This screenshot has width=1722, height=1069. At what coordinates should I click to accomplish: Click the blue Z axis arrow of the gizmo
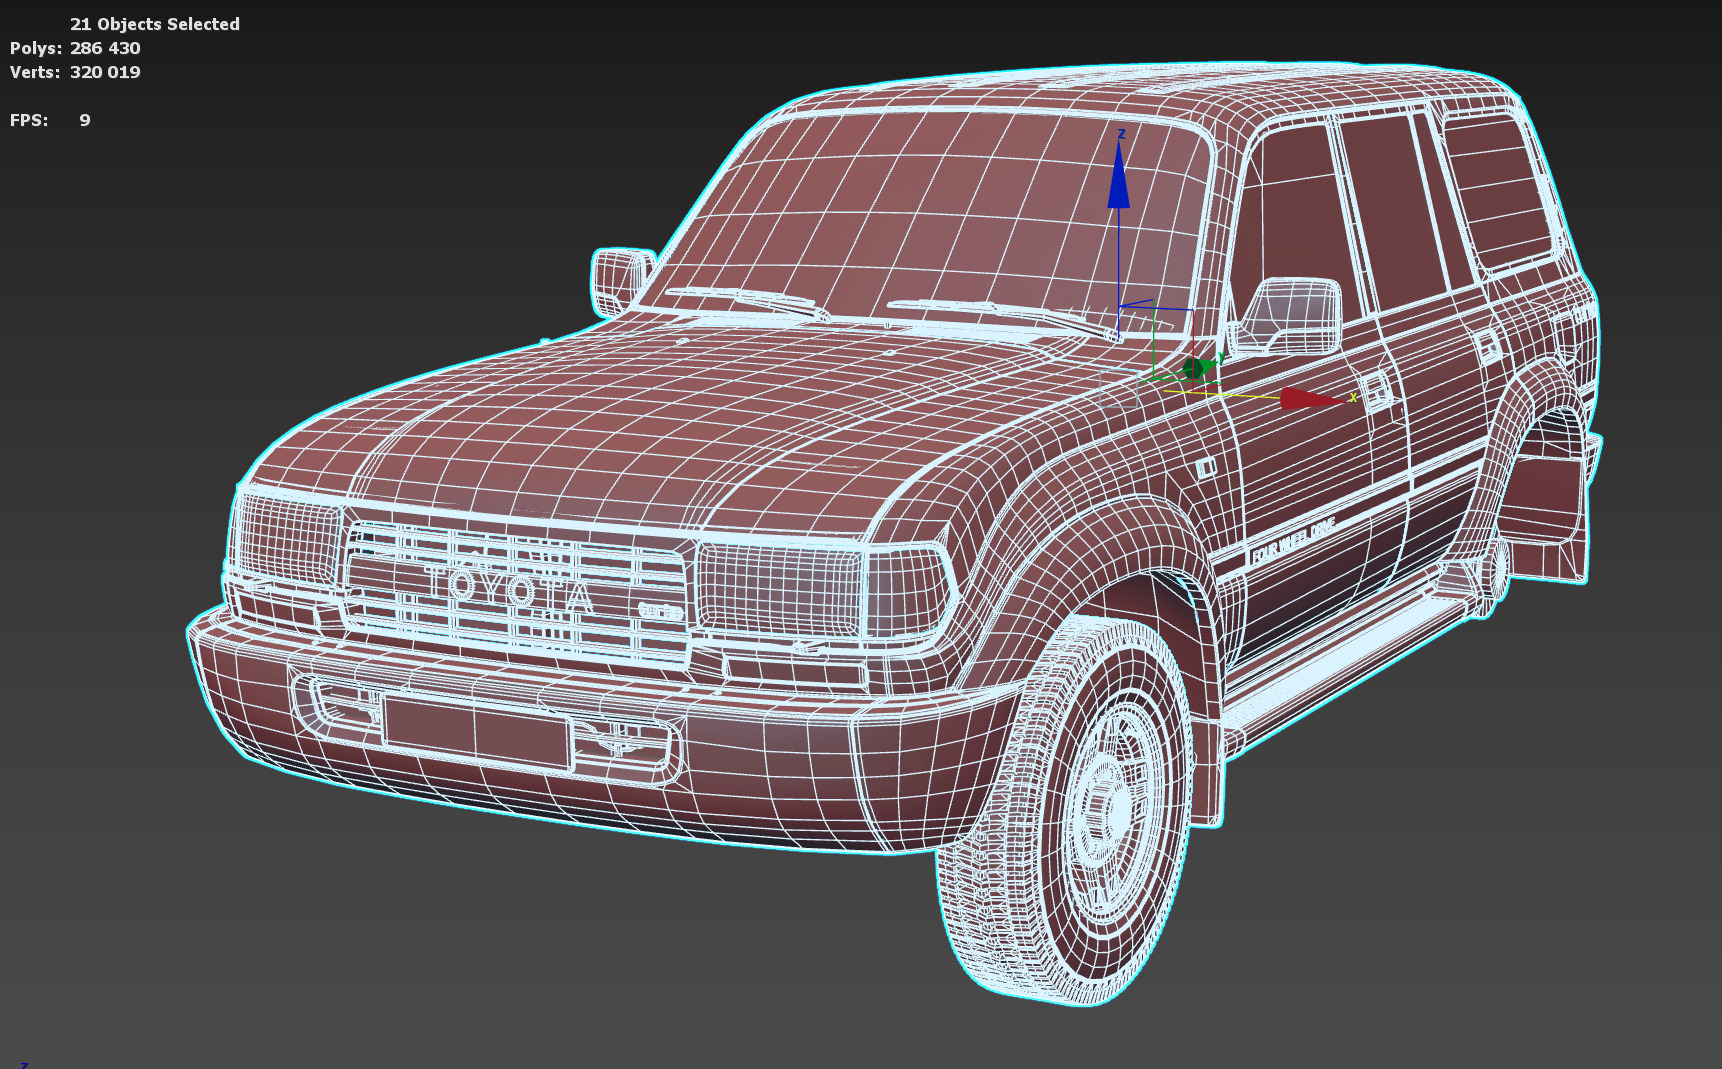1118,175
